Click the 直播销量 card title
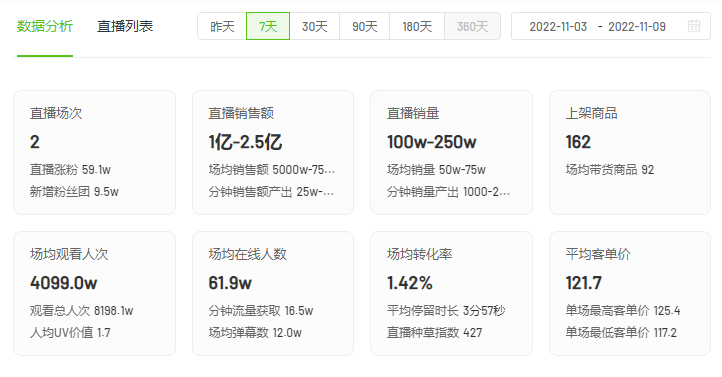This screenshot has width=722, height=377. click(x=413, y=113)
